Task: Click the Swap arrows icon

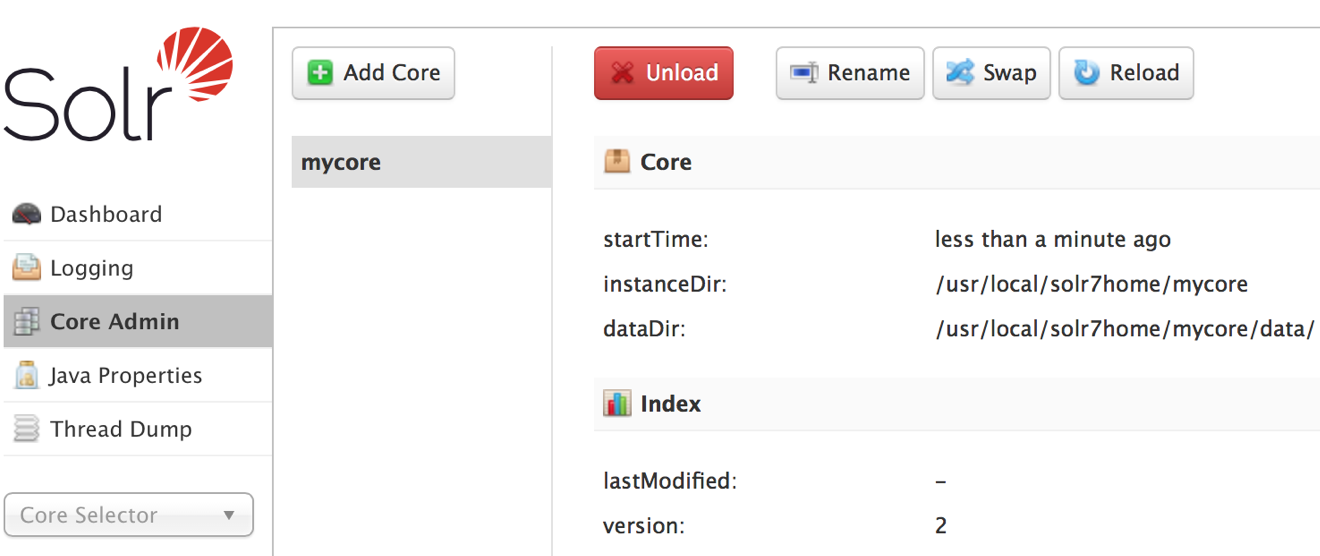Action: (961, 73)
